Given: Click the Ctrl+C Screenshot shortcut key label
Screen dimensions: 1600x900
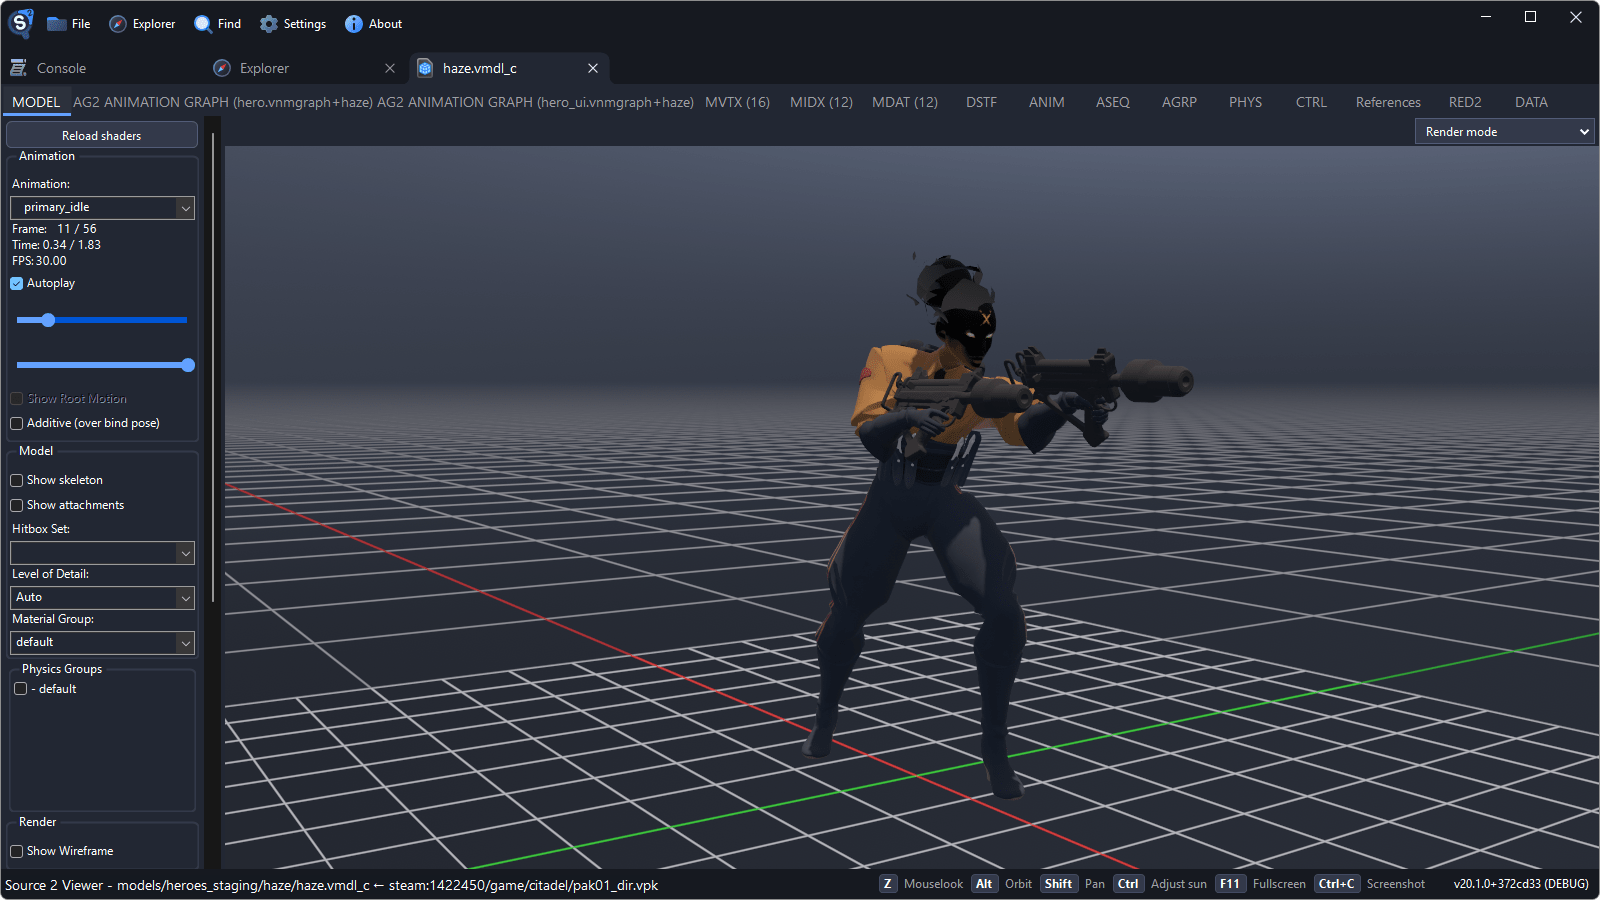Looking at the screenshot, I should tap(1336, 884).
